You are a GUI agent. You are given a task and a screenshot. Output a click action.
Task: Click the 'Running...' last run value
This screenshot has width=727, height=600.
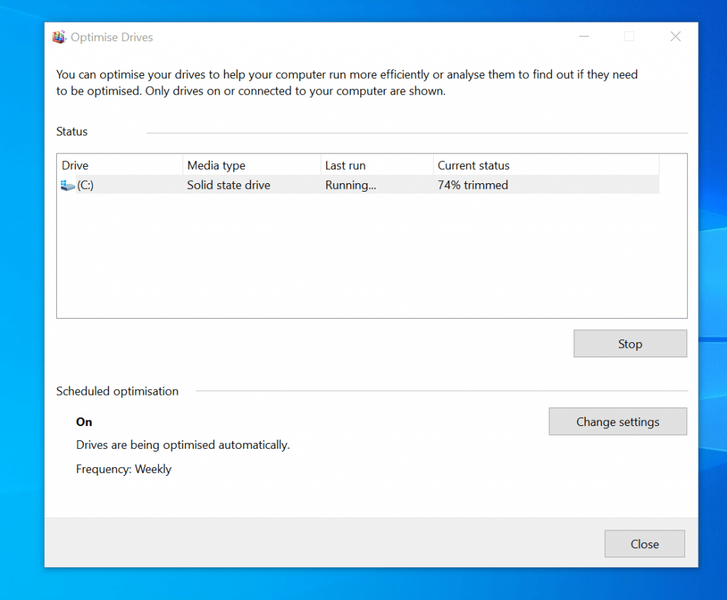[351, 185]
